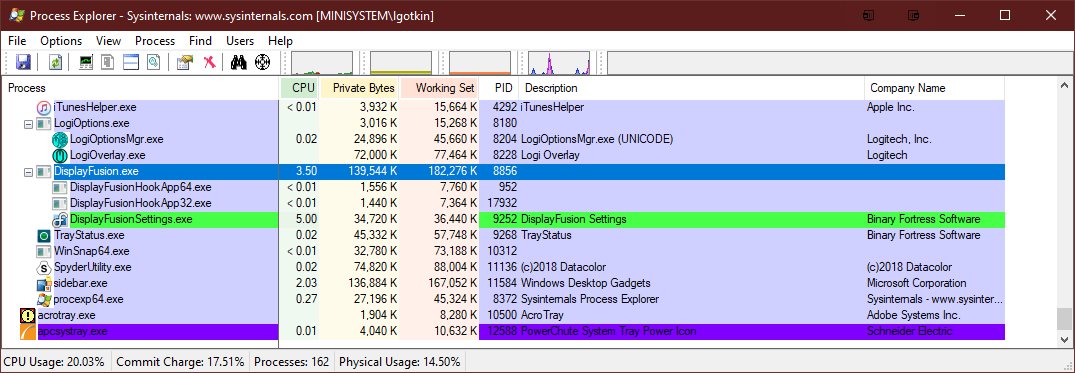Image resolution: width=1075 pixels, height=373 pixels.
Task: Select the DisplayFusionHookApp64.exe row
Action: (504, 187)
